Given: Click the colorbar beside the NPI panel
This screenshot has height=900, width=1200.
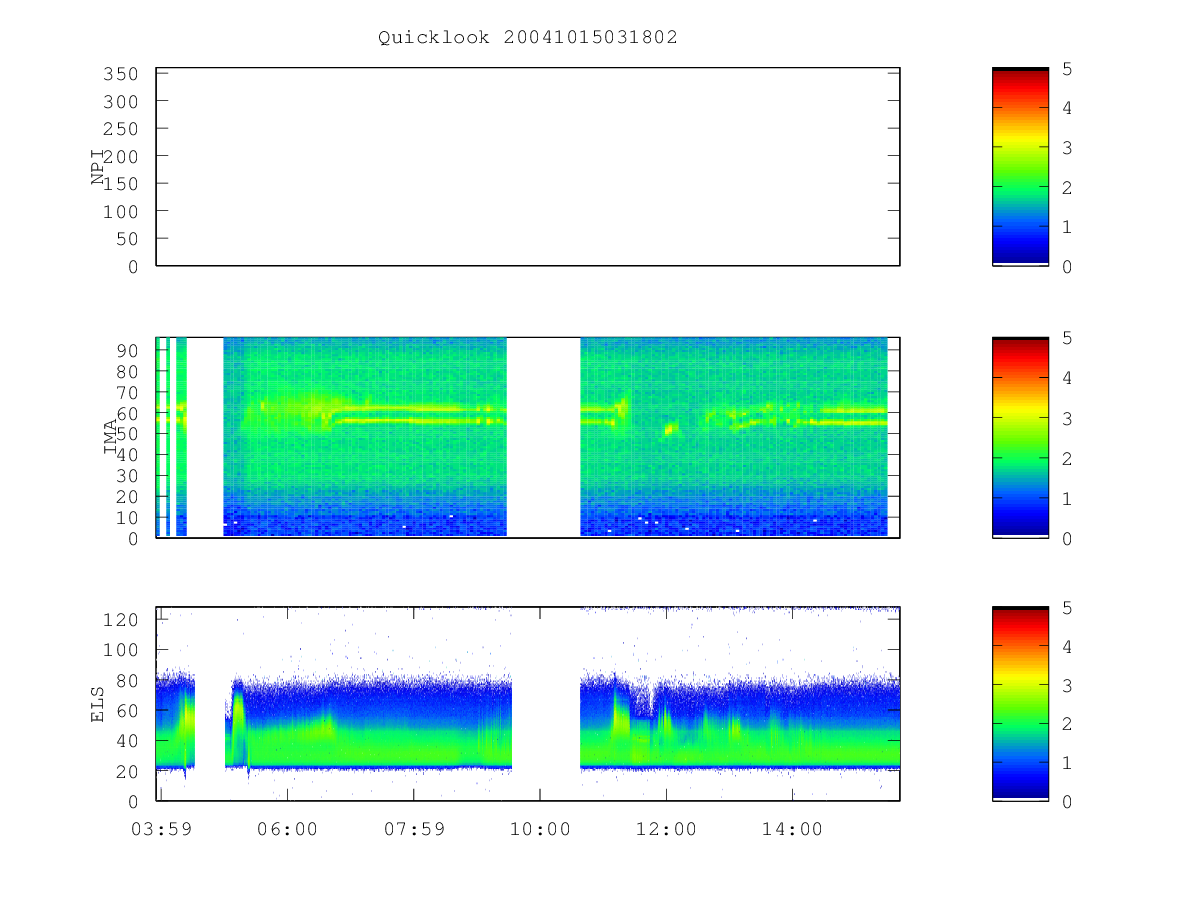Looking at the screenshot, I should pos(1020,167).
